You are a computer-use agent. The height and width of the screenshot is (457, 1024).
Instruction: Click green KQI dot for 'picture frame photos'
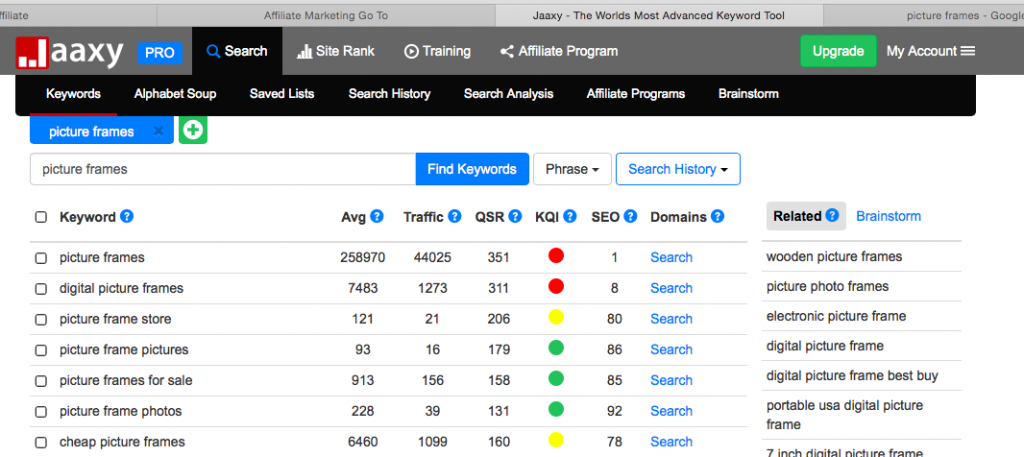pyautogui.click(x=556, y=409)
